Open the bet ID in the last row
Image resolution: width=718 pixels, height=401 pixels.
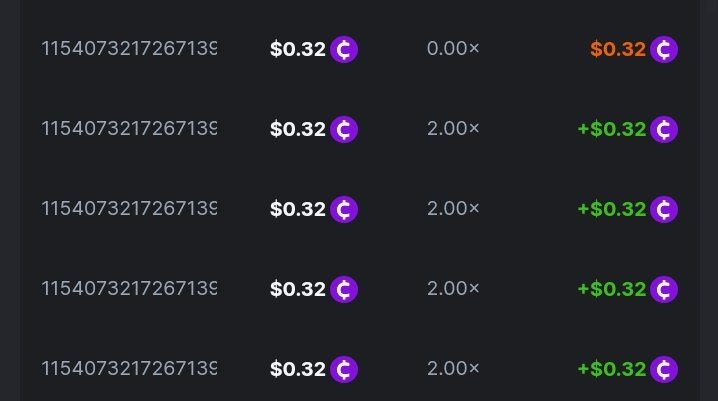129,369
